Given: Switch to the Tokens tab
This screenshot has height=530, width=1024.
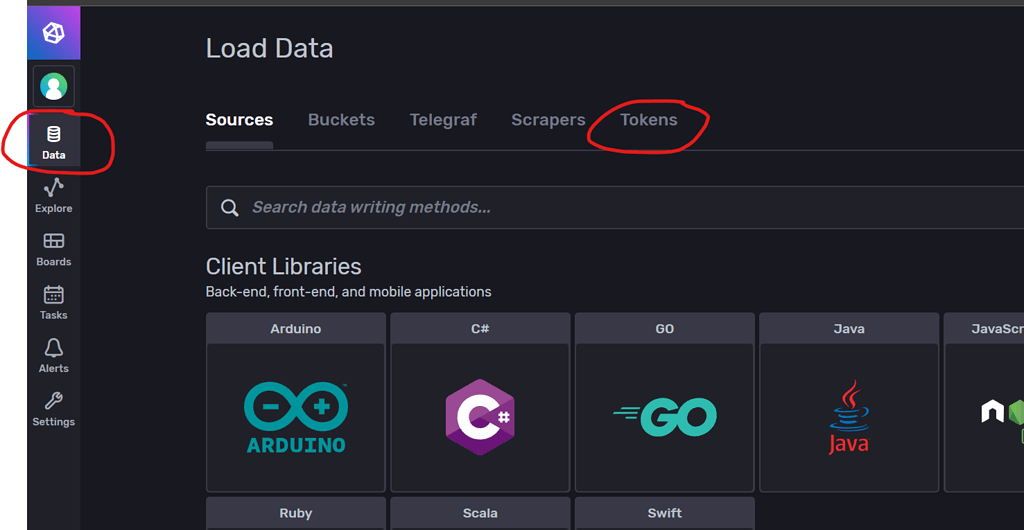Looking at the screenshot, I should [648, 120].
